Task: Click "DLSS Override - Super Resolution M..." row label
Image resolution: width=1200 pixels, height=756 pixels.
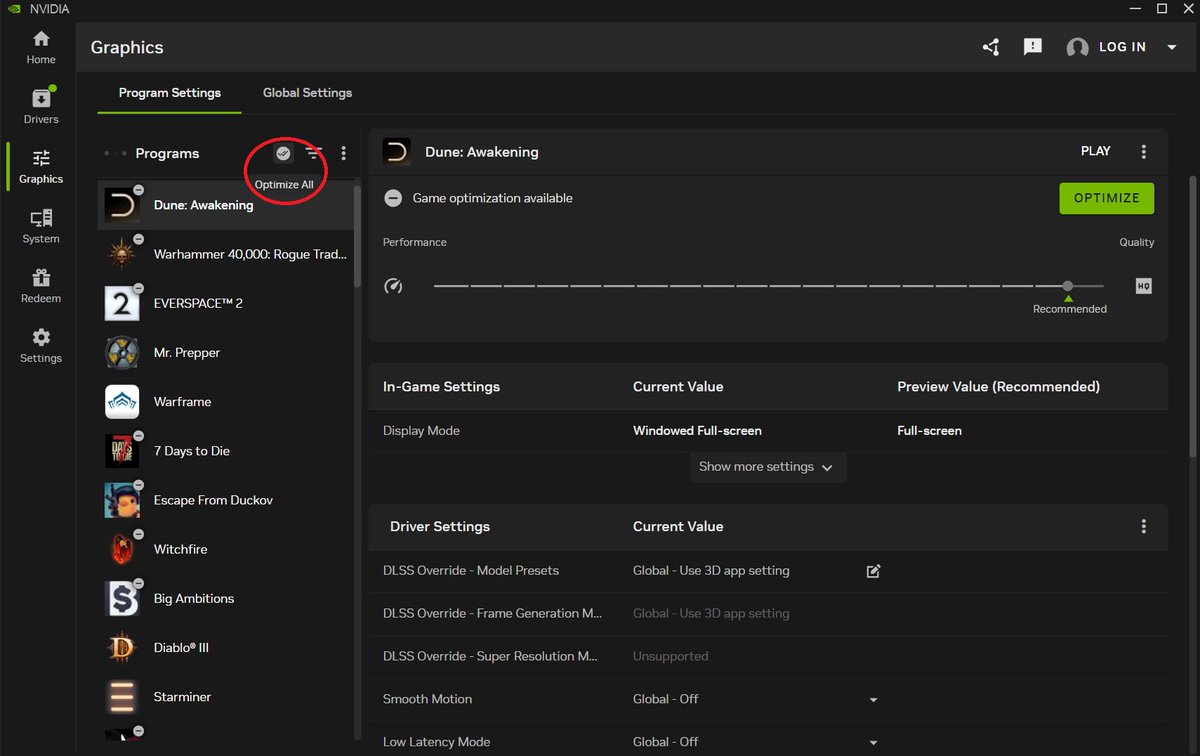Action: 490,657
